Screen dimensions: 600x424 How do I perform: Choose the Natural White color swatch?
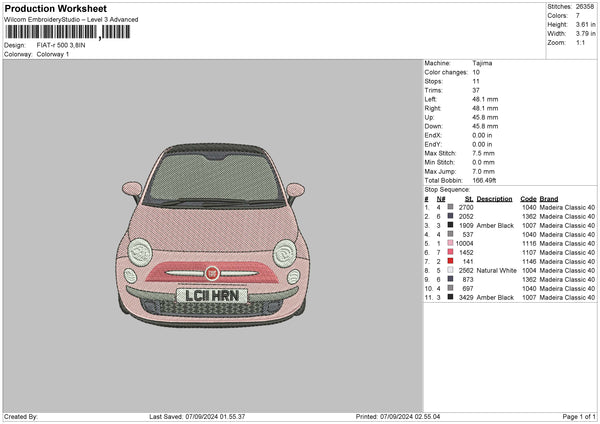point(451,270)
